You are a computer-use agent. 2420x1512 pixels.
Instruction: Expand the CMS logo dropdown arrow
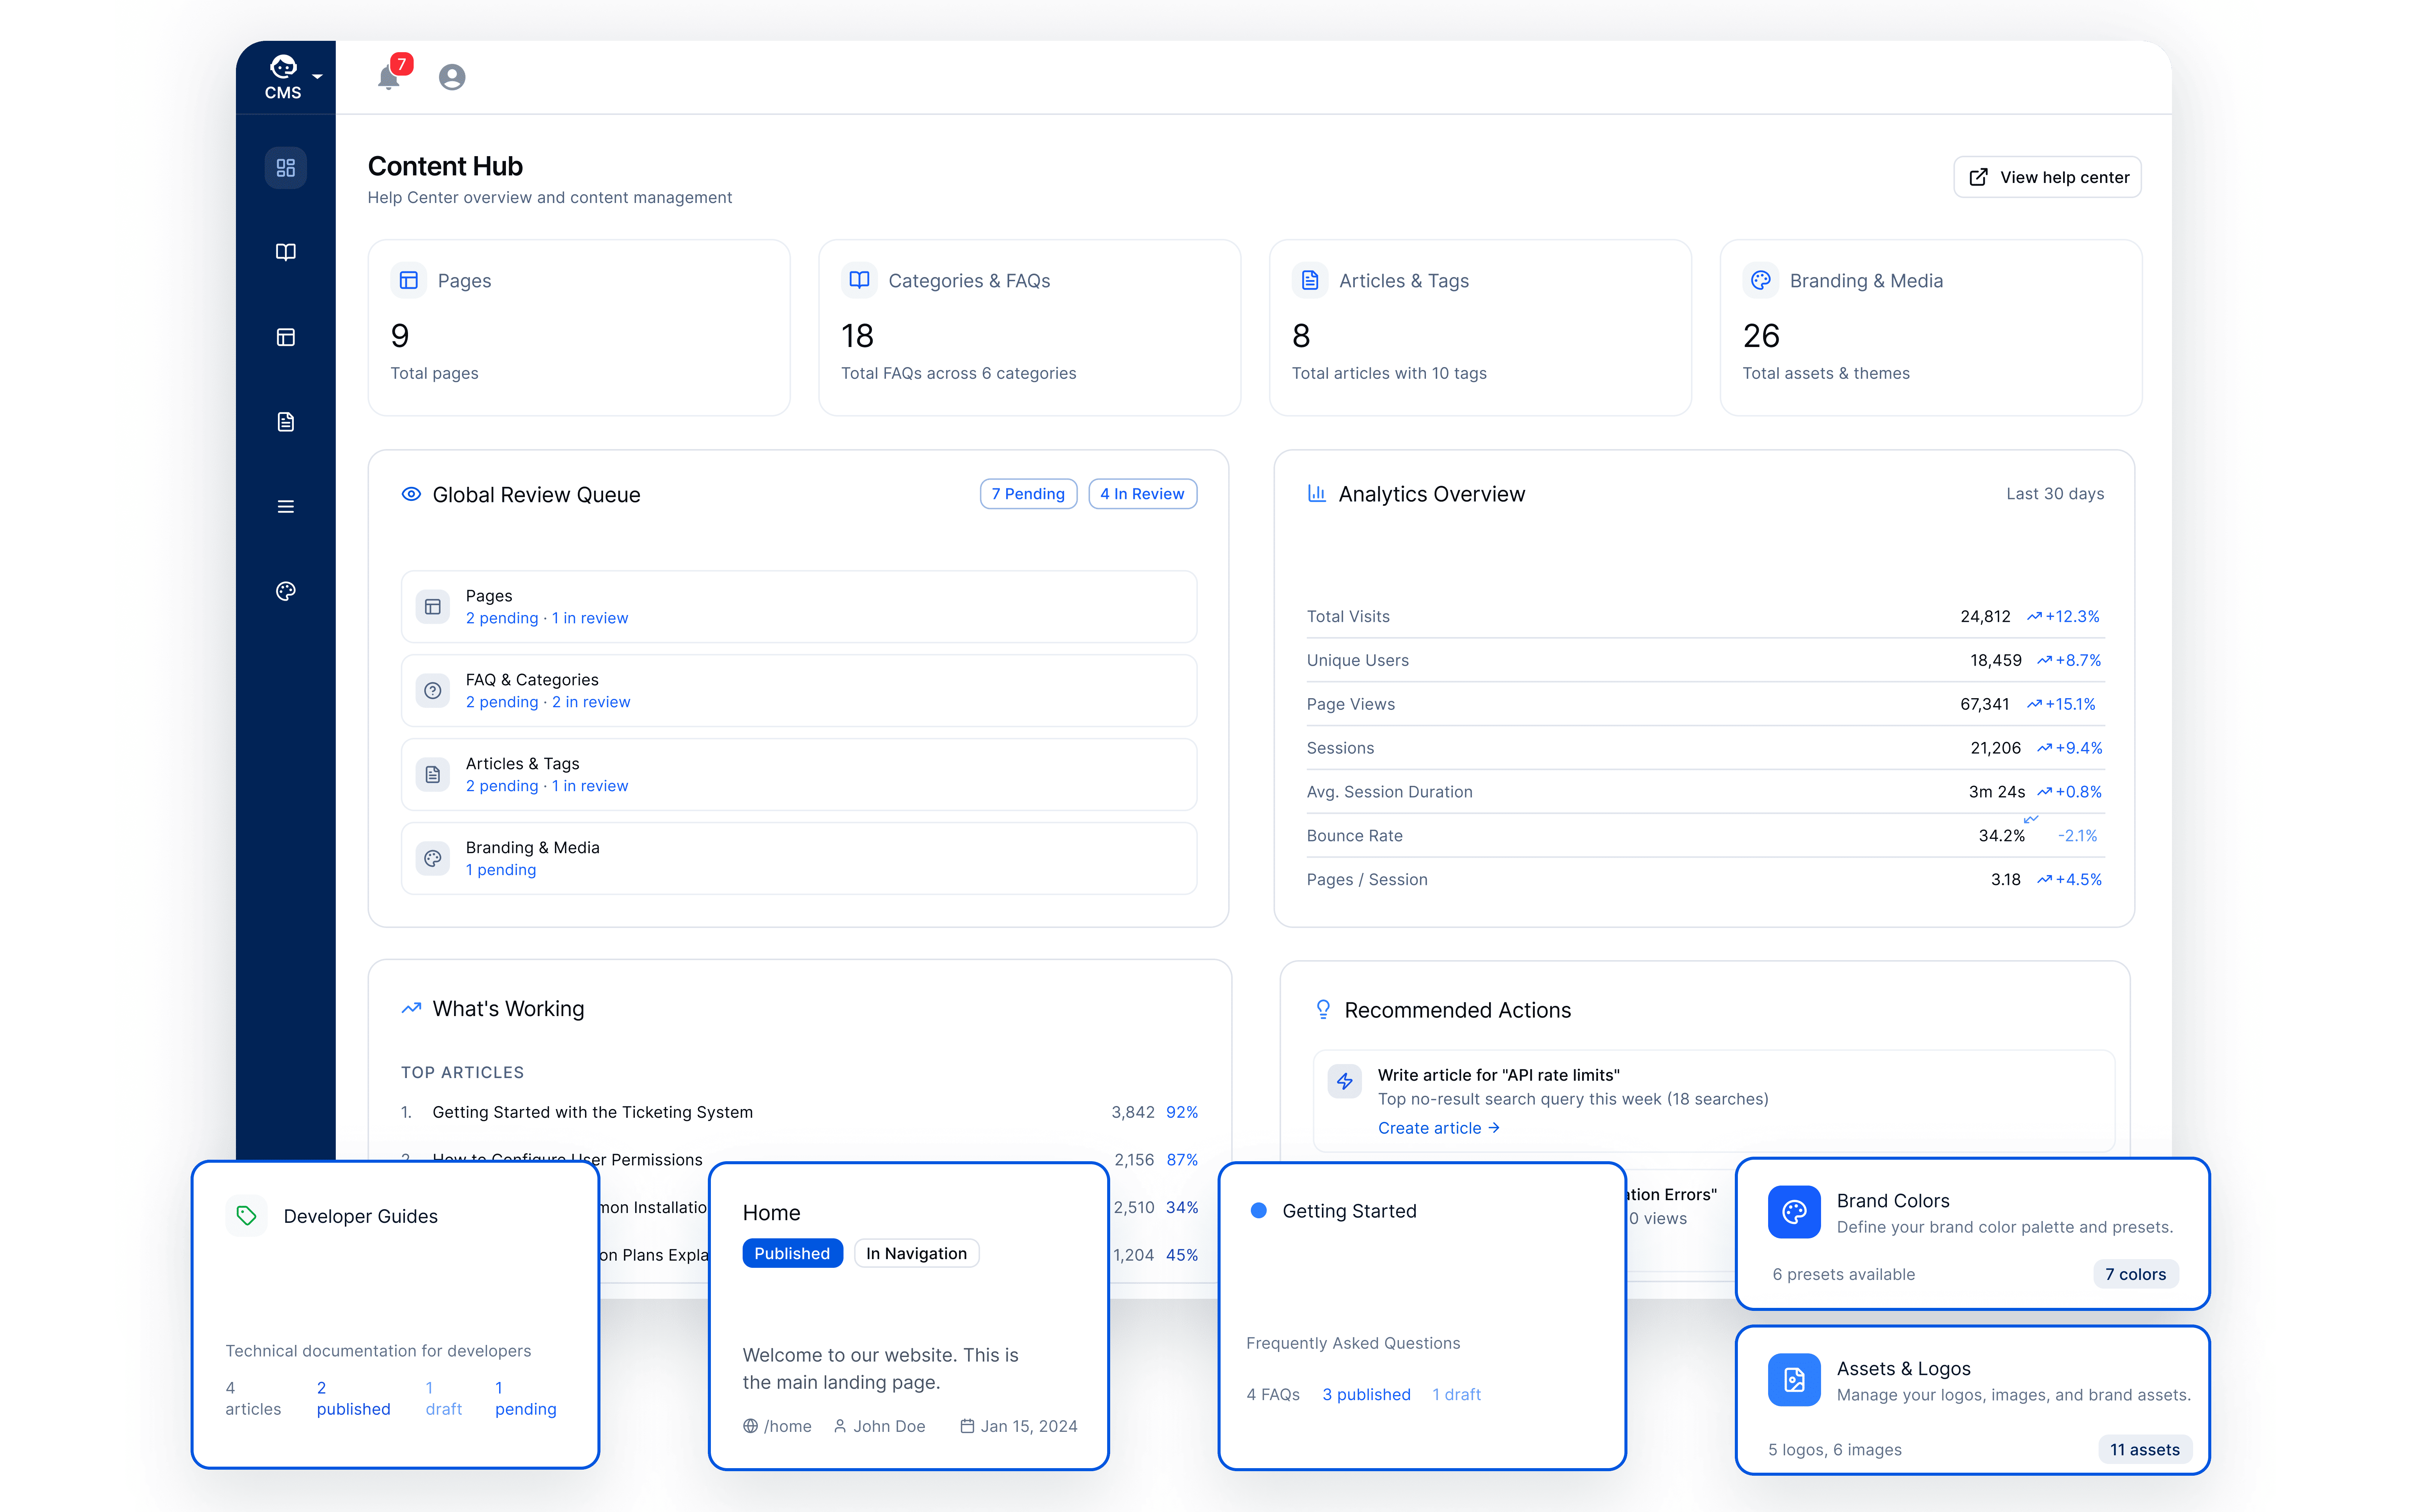[317, 77]
